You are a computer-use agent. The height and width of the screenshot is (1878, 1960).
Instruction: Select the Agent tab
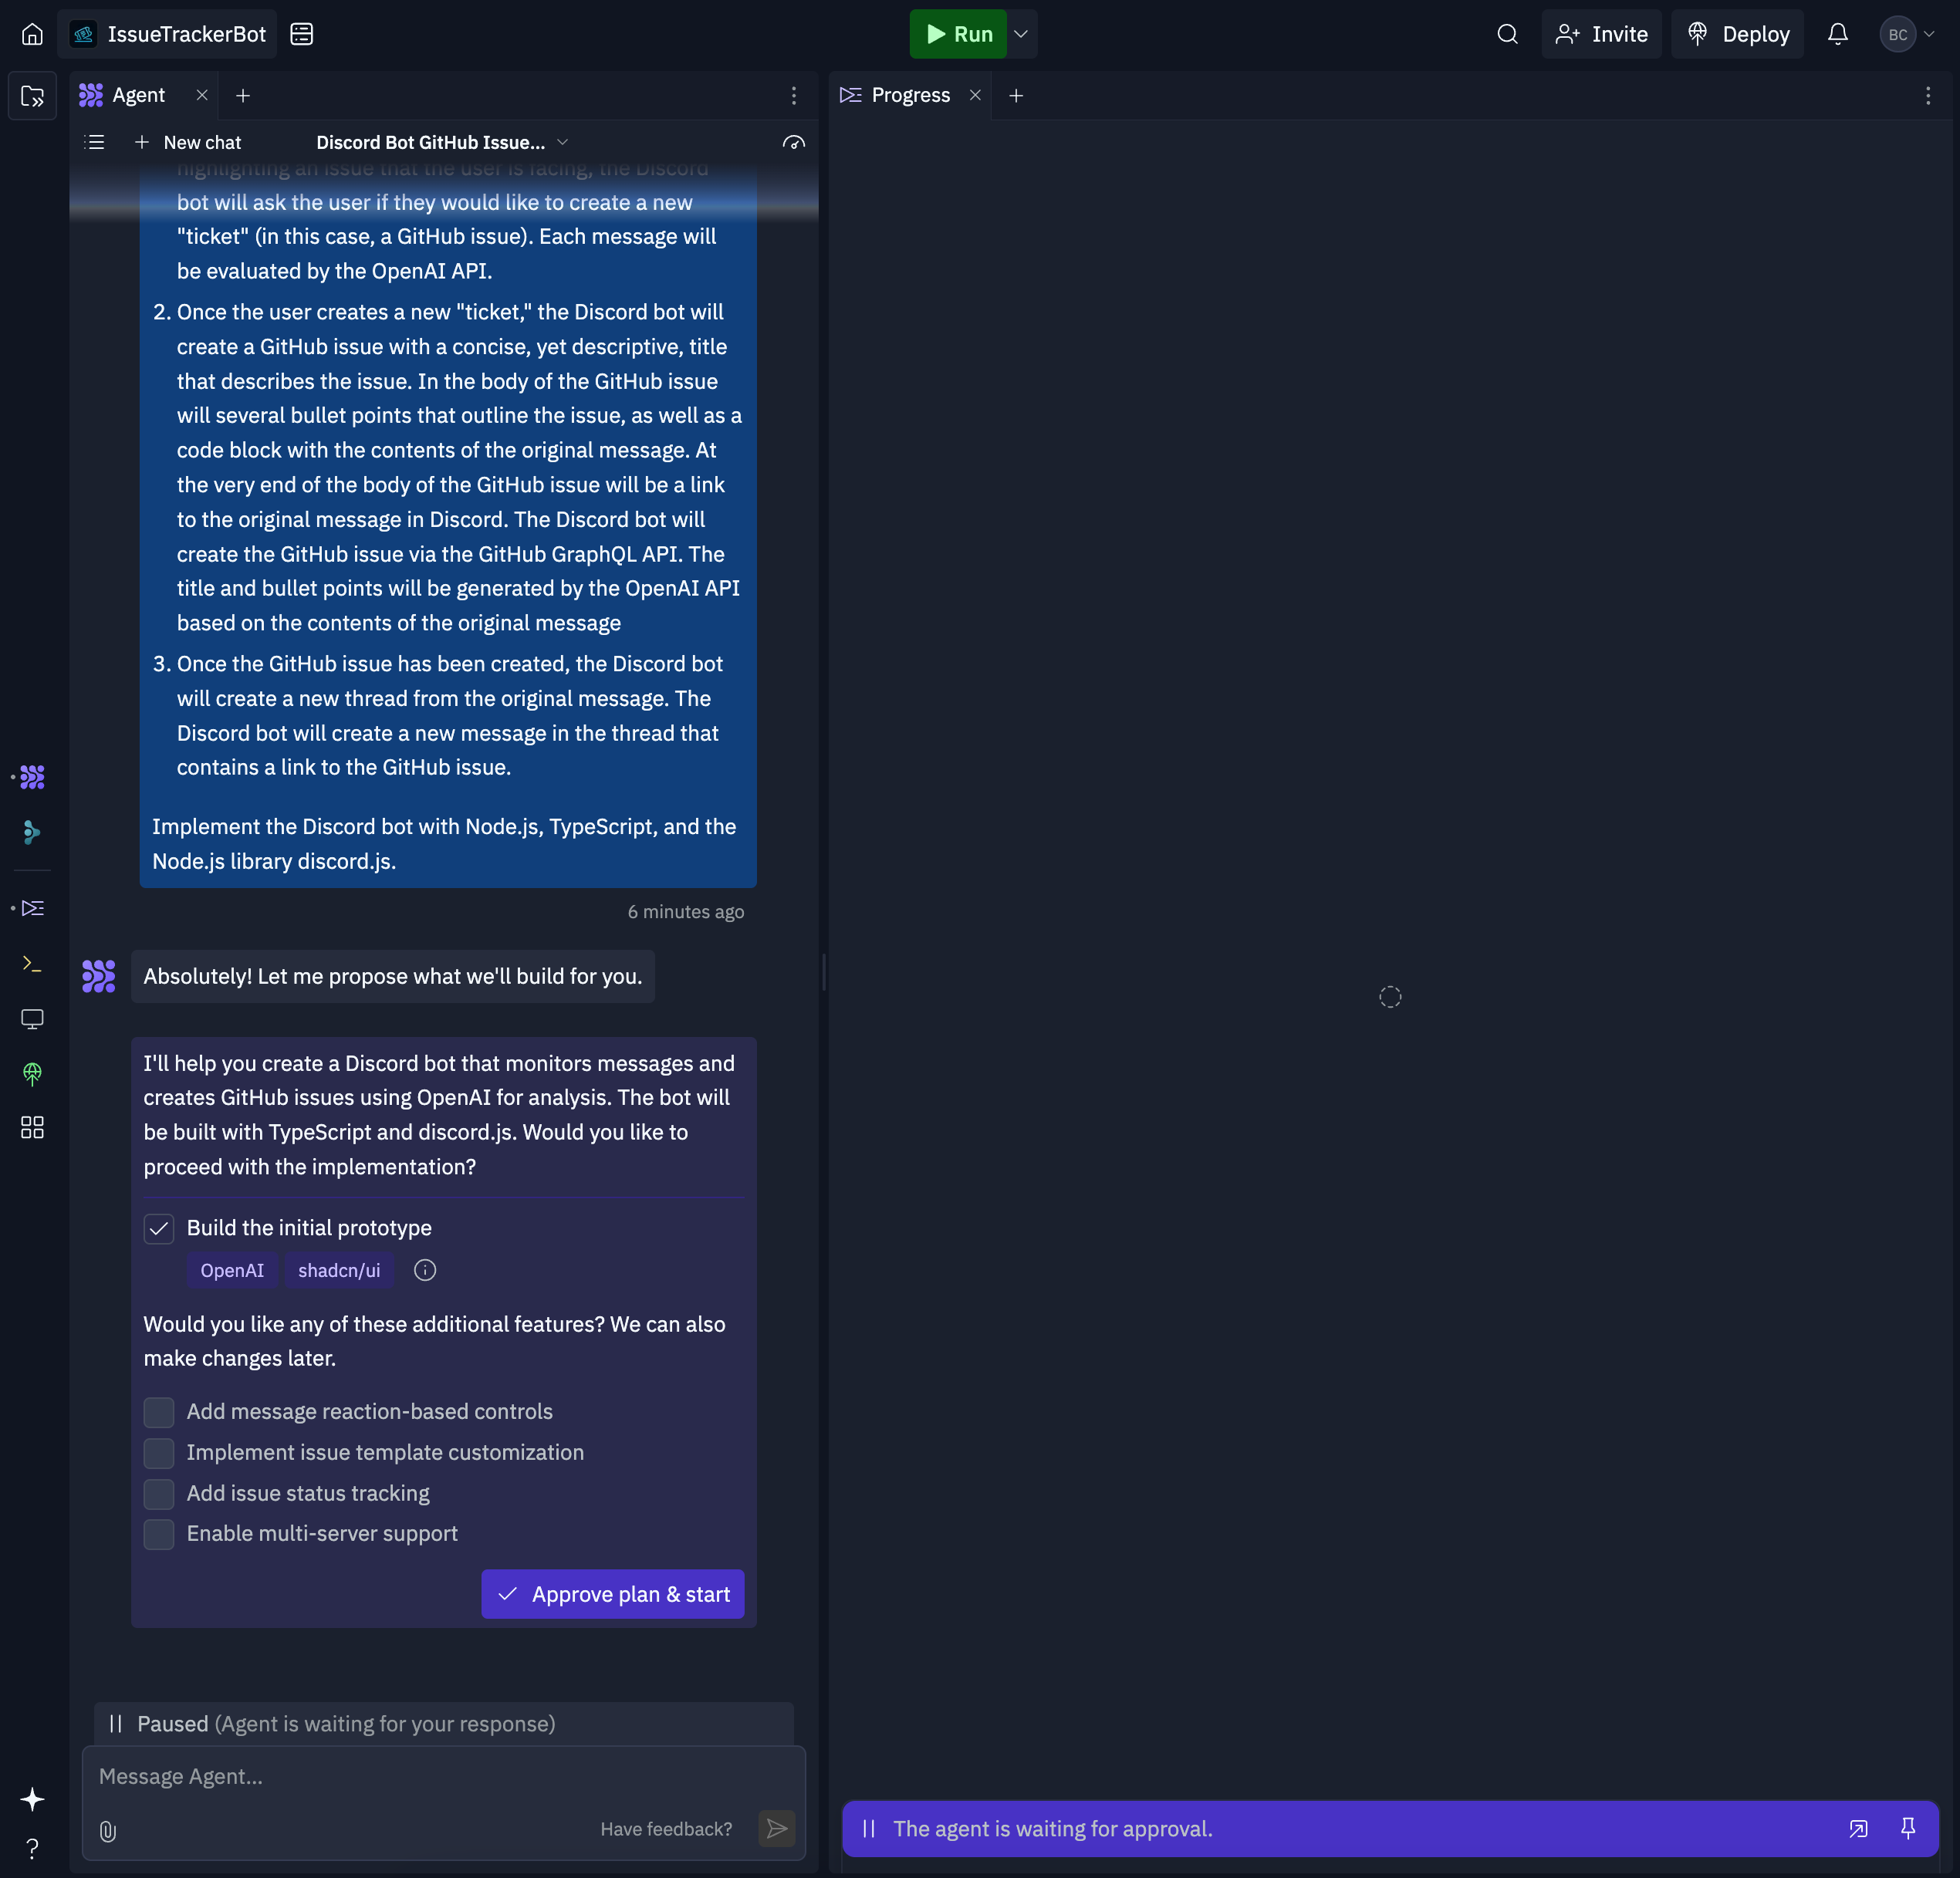click(x=137, y=95)
